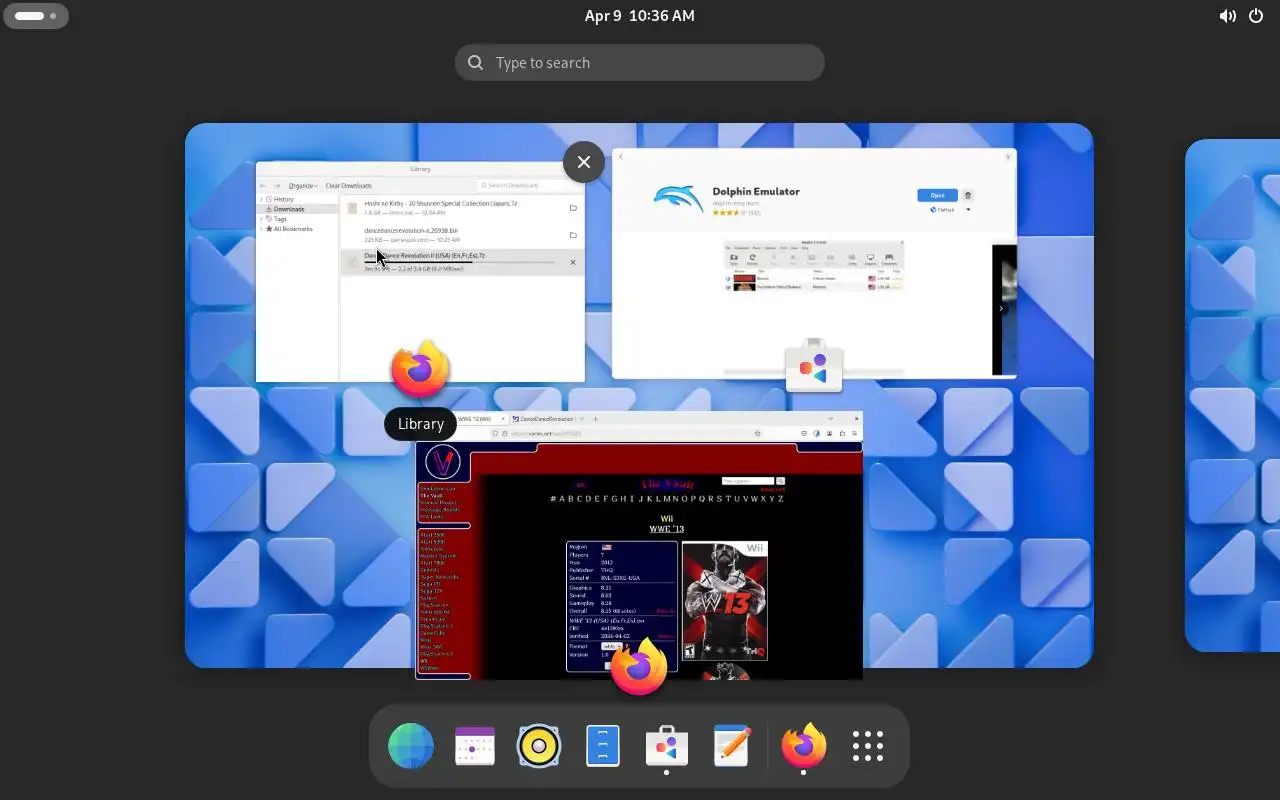Launch Text Editor from the dock
1280x800 pixels.
click(x=731, y=746)
